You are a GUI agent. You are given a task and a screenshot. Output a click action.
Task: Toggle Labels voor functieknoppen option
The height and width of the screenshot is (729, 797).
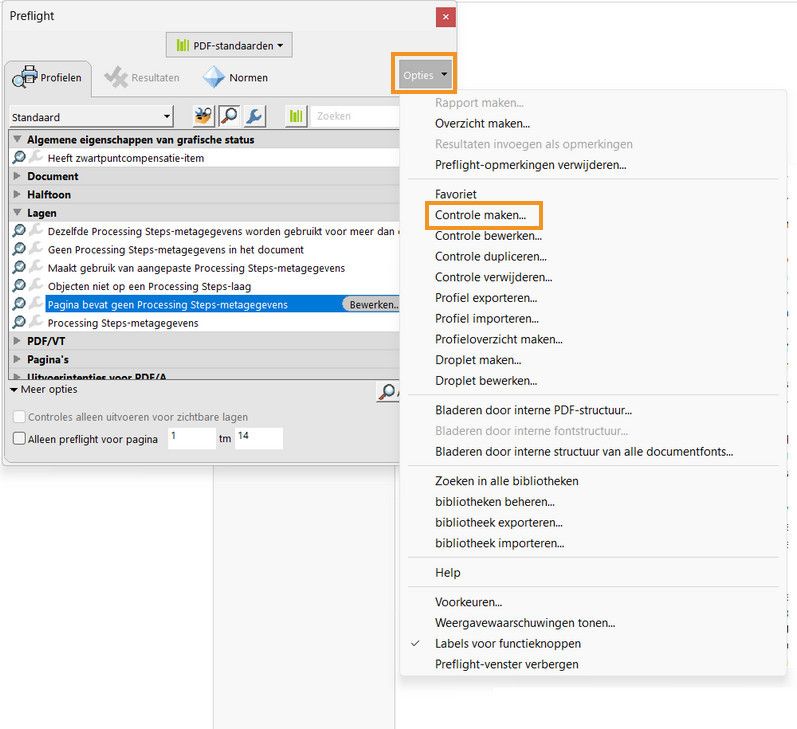507,644
